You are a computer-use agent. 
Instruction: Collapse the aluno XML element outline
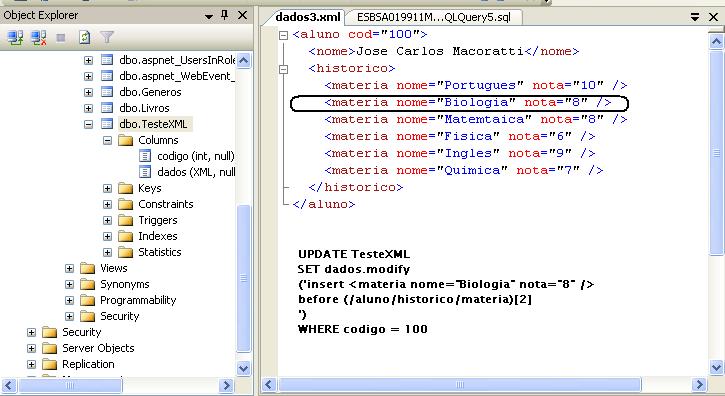(283, 35)
